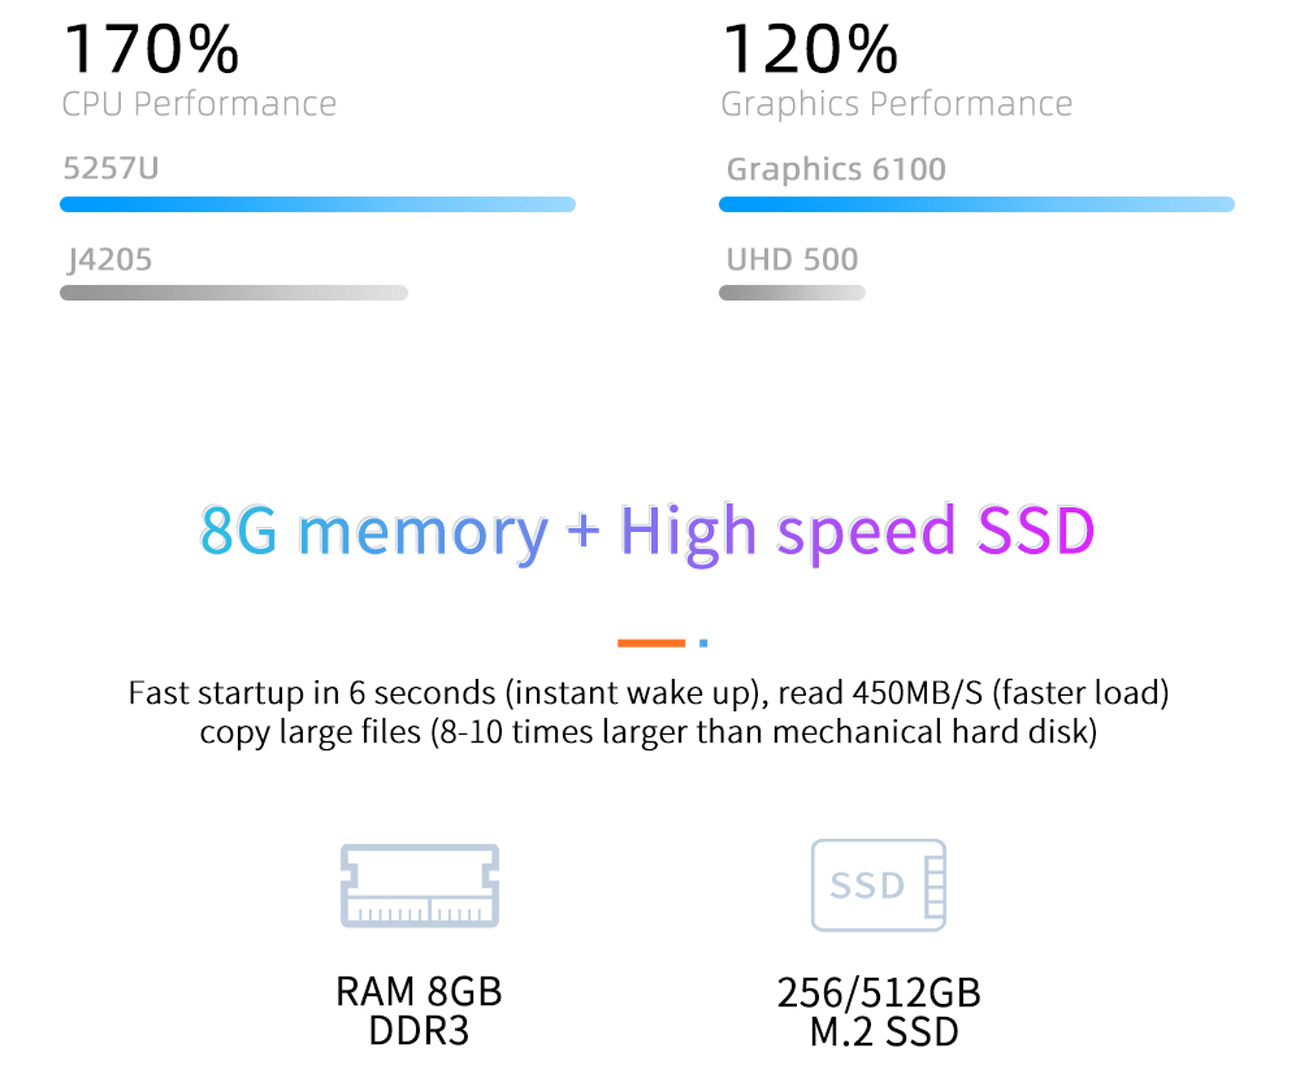Click the gray J4205 performance bar
1300x1087 pixels.
(234, 293)
